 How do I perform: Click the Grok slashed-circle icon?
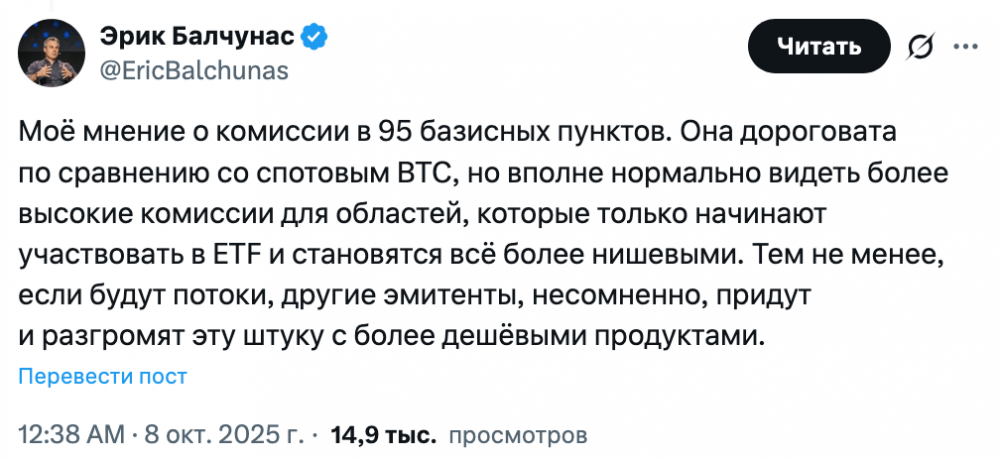click(918, 47)
